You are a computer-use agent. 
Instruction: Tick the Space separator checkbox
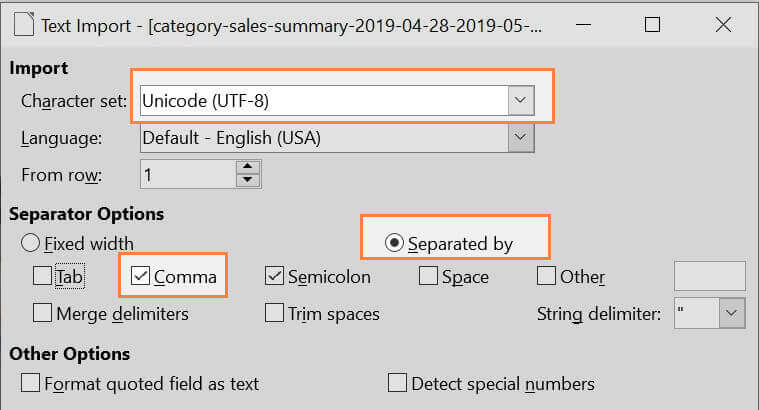429,276
